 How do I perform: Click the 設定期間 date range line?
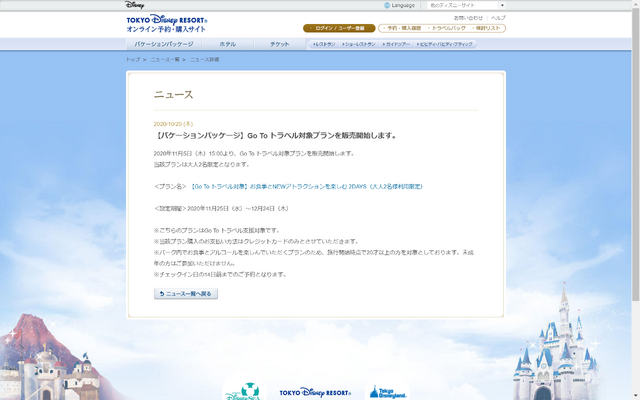click(x=222, y=209)
